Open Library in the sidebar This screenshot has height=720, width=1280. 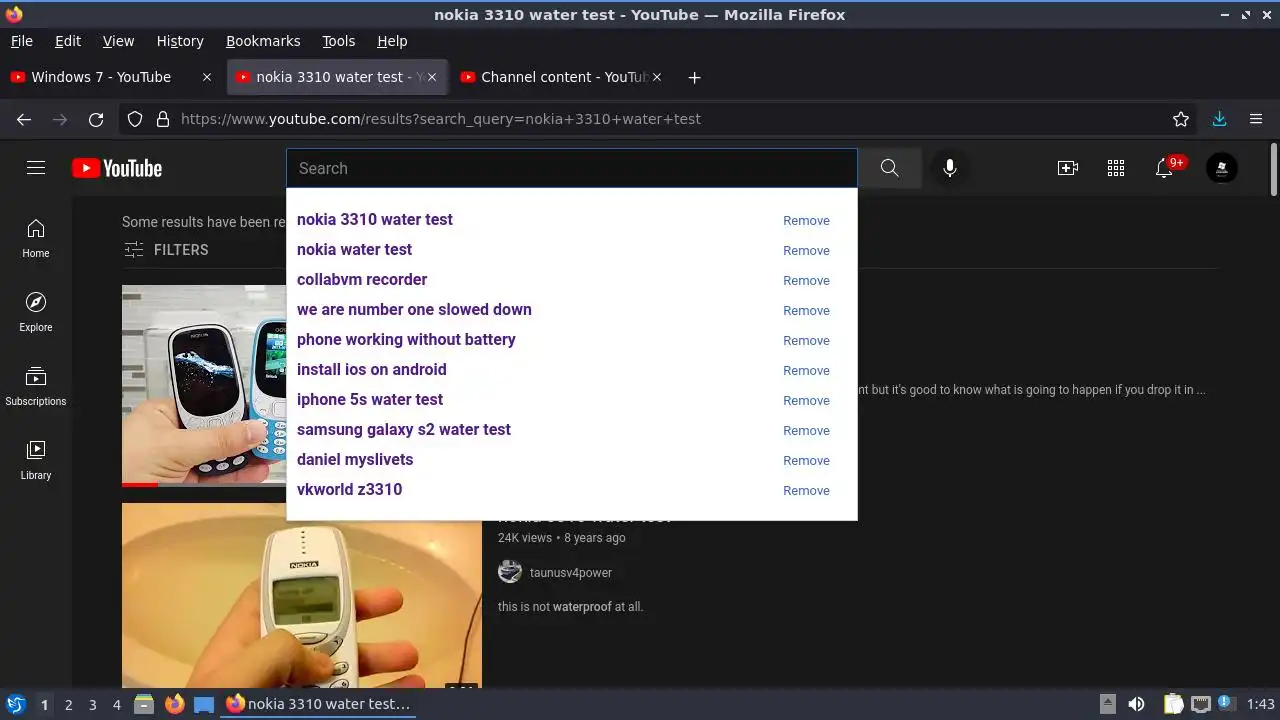click(36, 460)
